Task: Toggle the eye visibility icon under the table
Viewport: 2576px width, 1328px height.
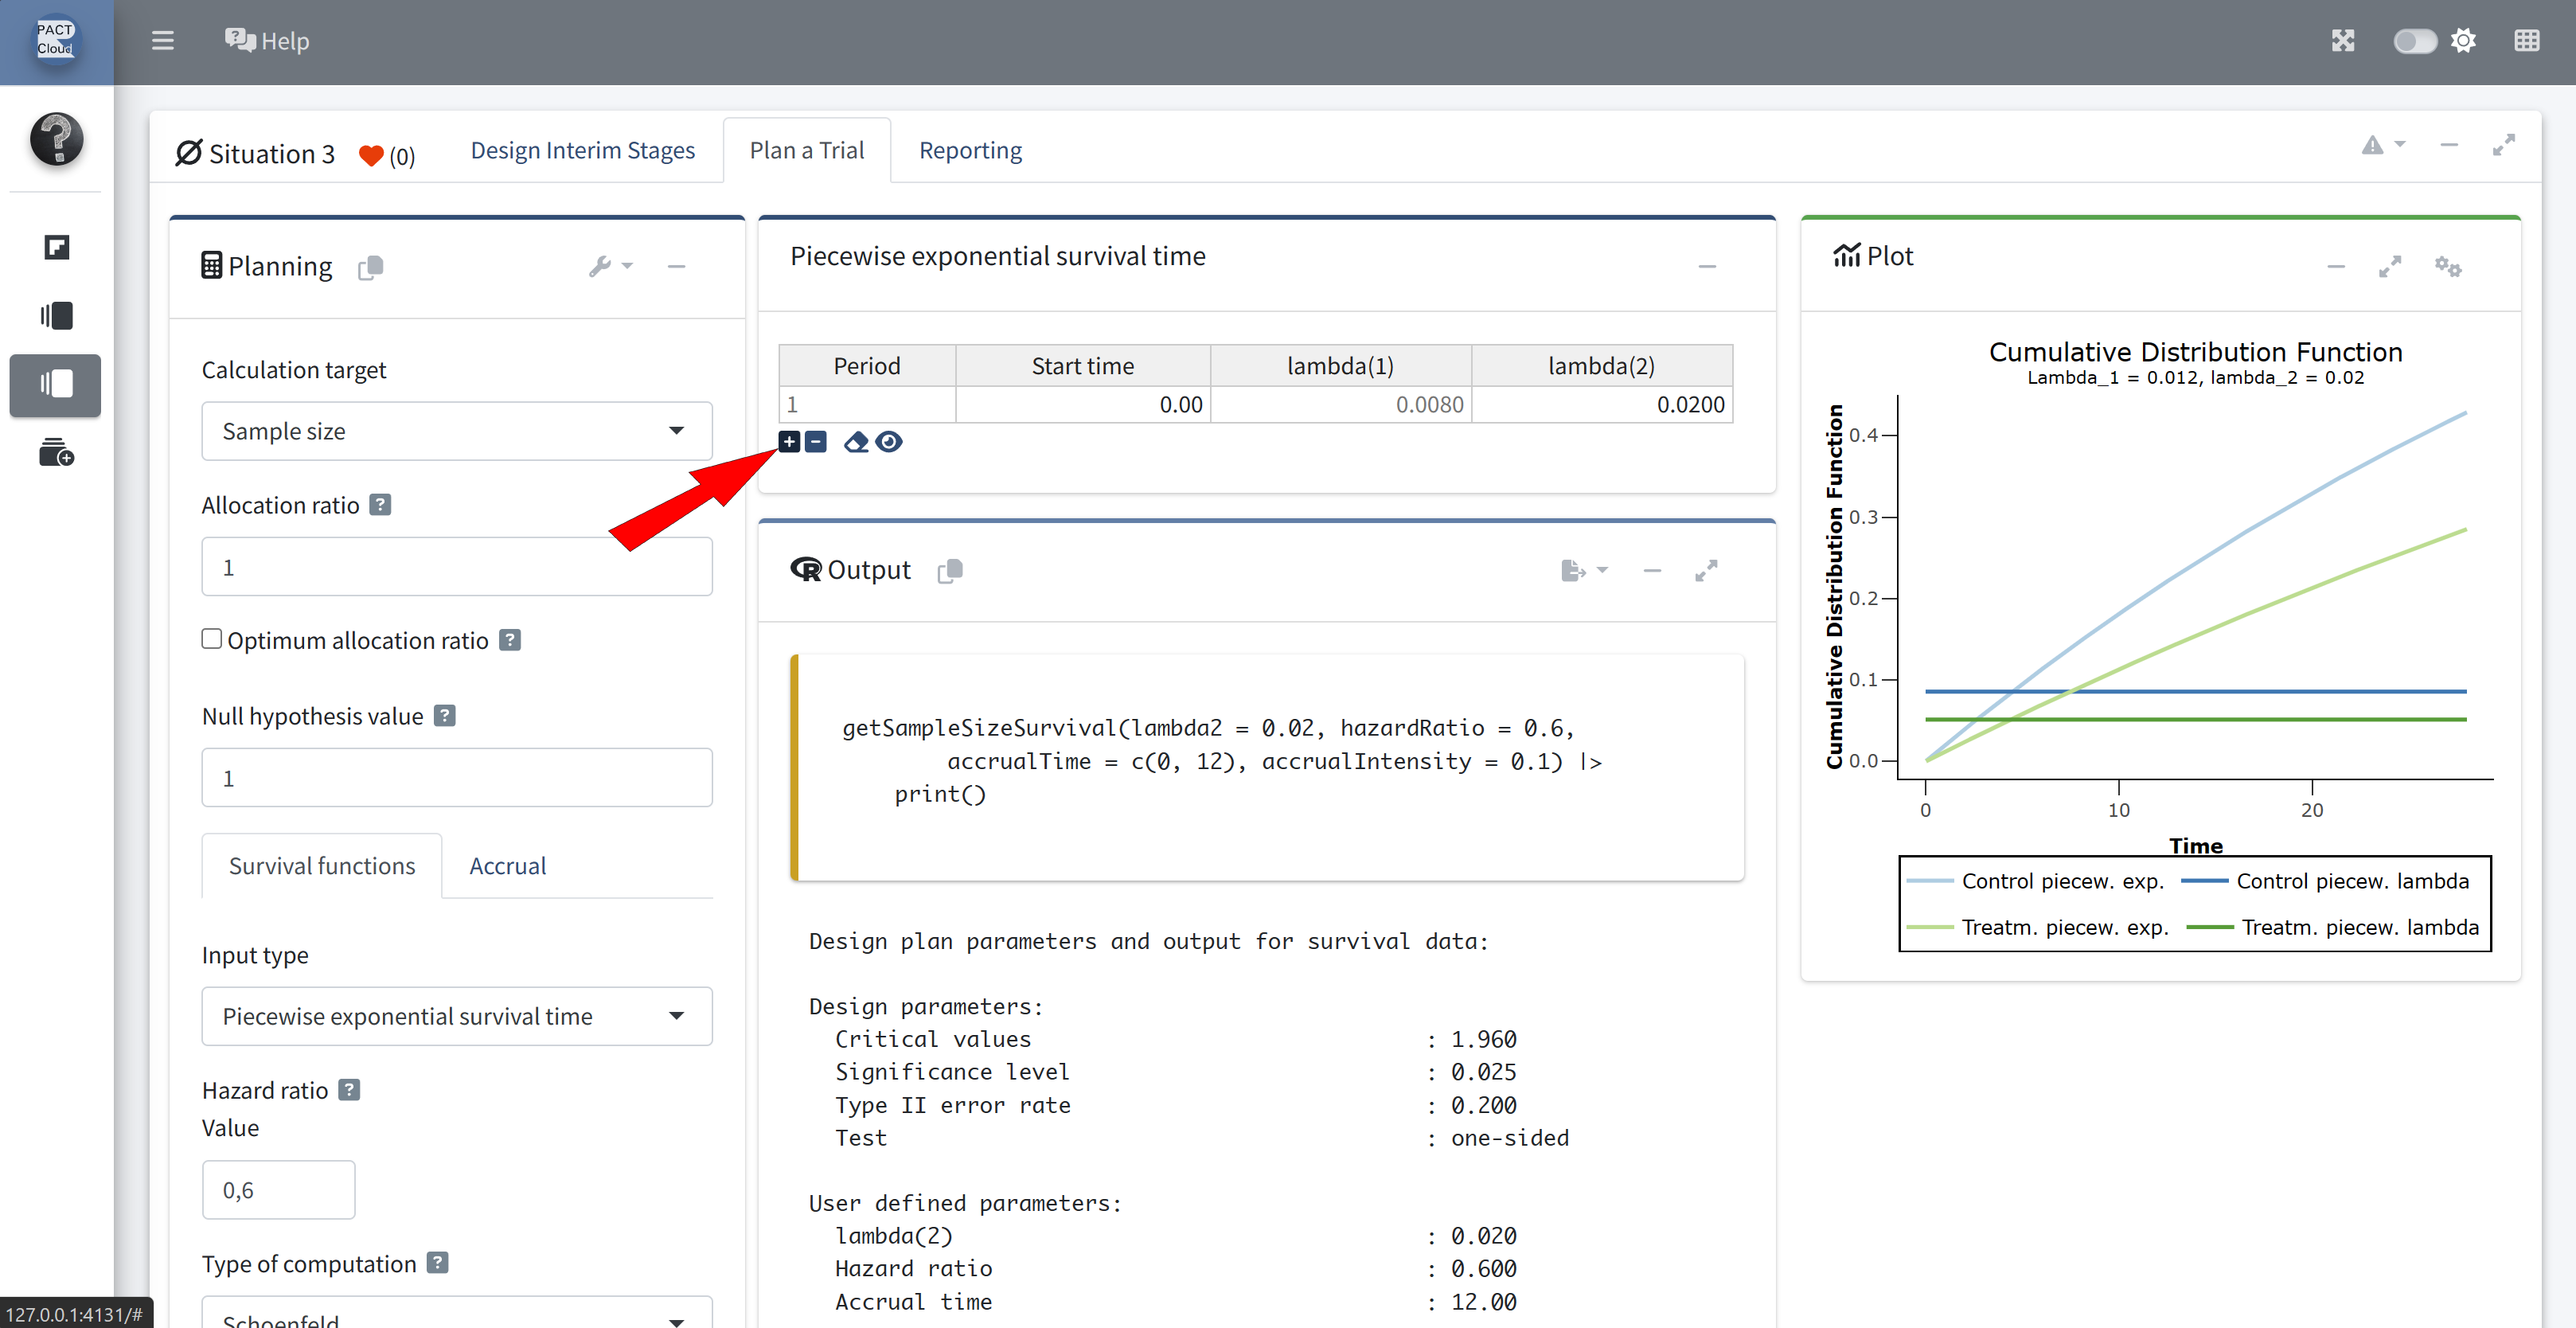Action: point(888,441)
